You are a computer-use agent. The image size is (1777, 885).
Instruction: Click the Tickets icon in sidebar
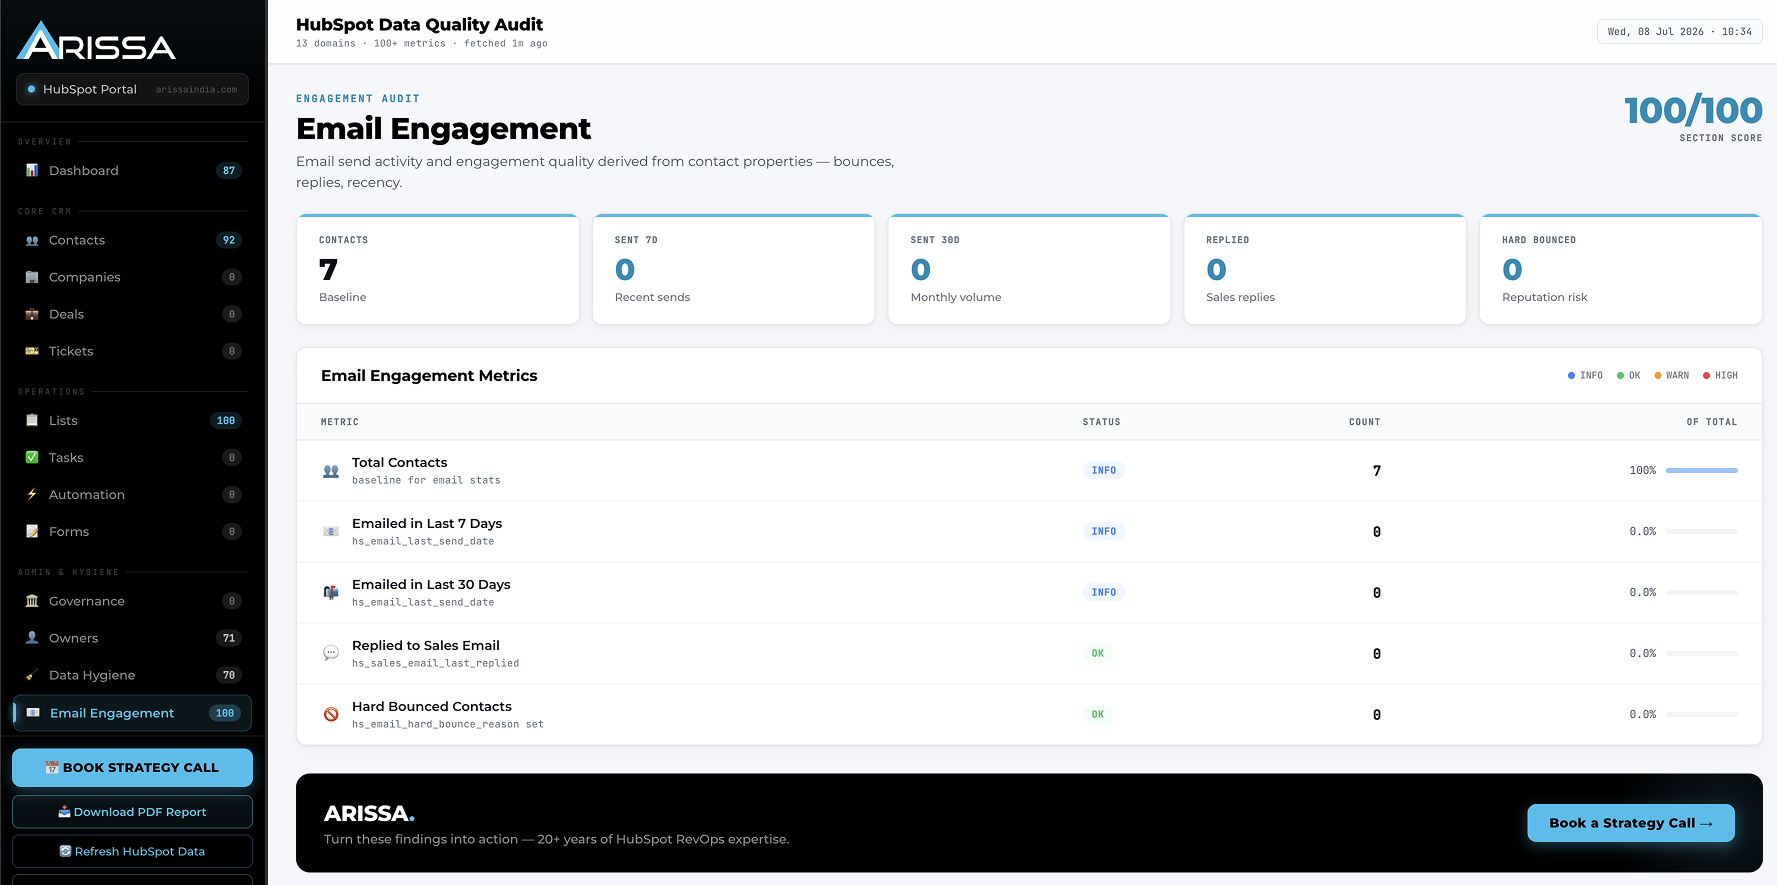[32, 352]
